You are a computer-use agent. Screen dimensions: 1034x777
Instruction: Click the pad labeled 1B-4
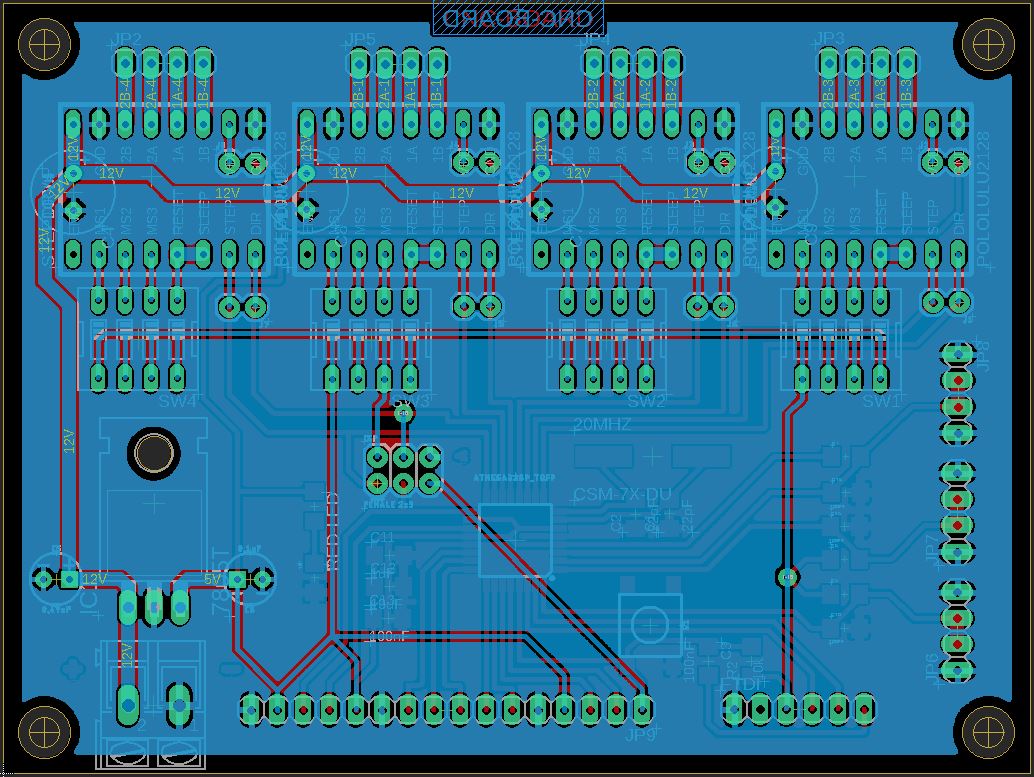tap(203, 64)
